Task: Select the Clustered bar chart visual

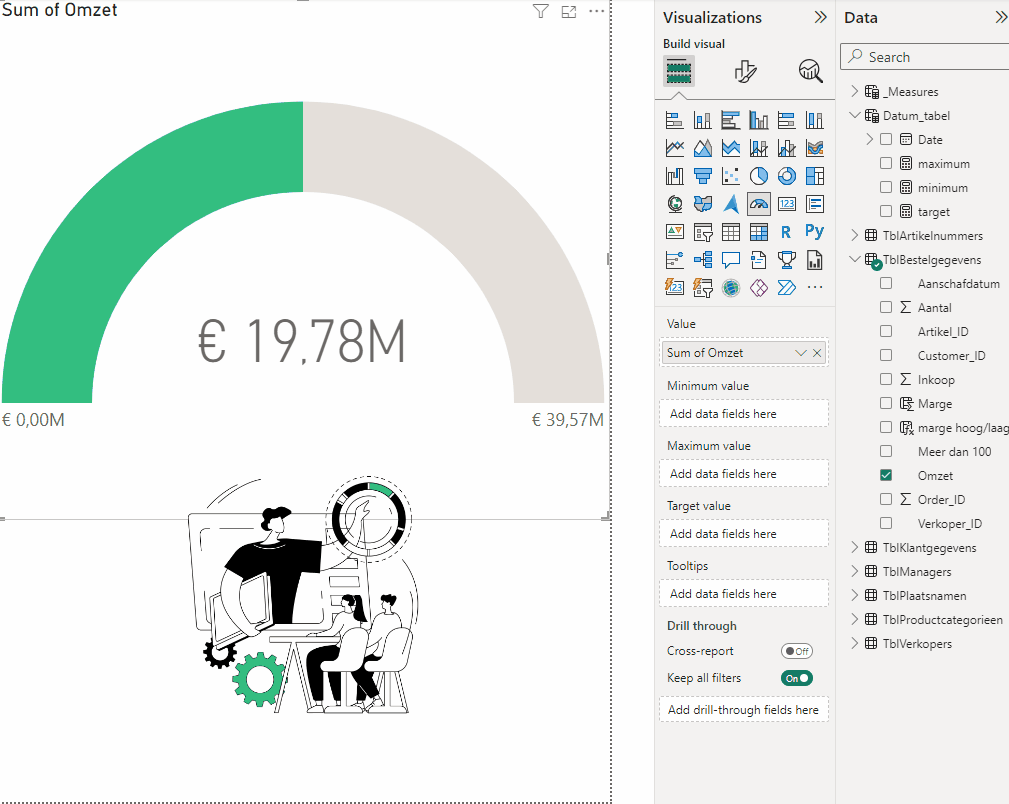Action: [730, 120]
